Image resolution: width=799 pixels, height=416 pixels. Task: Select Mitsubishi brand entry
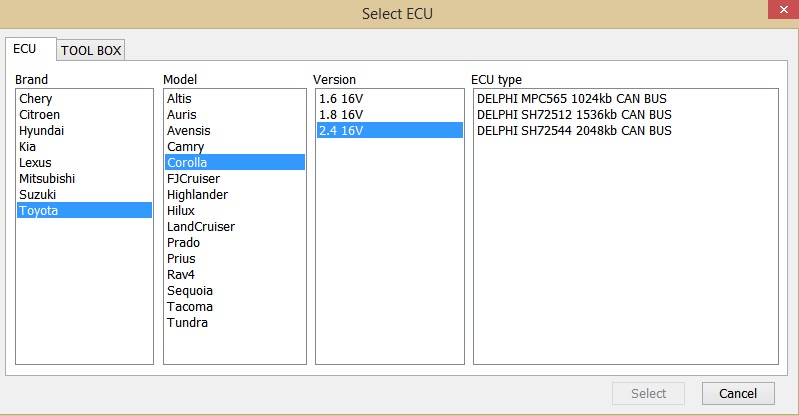click(47, 179)
